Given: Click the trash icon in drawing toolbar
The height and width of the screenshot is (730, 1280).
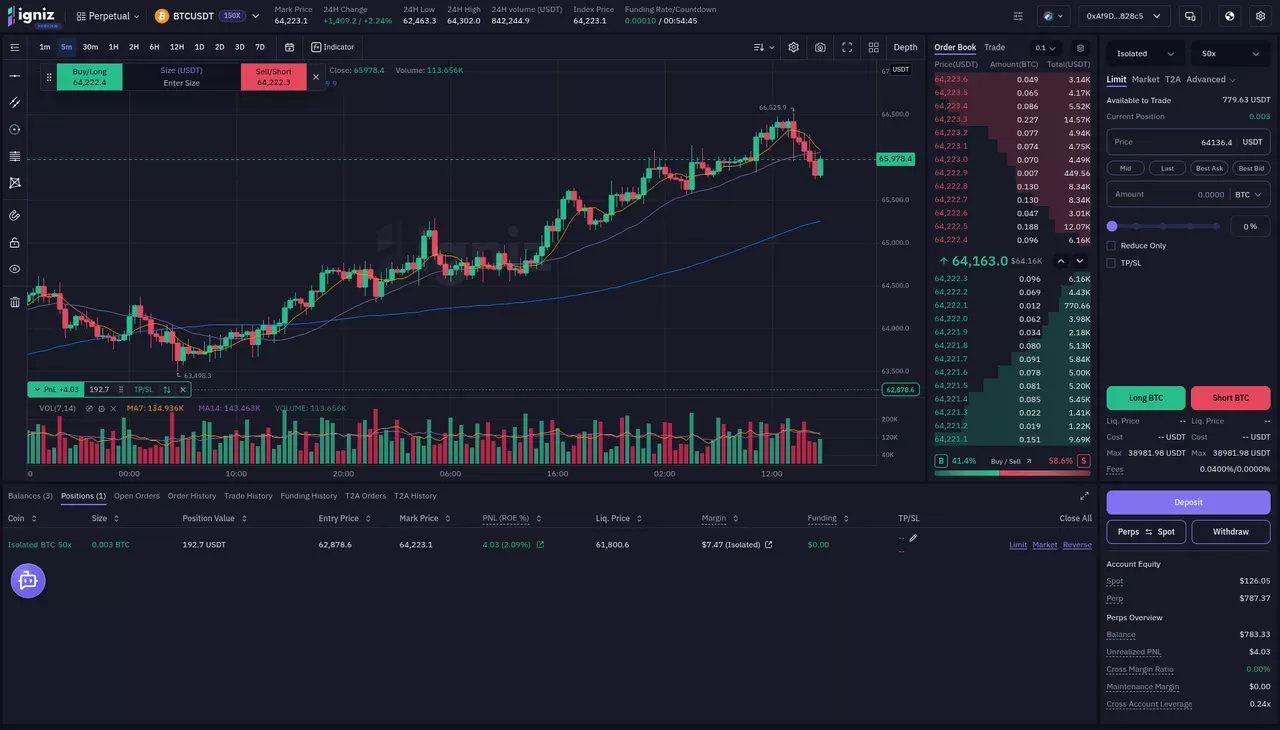Looking at the screenshot, I should pyautogui.click(x=15, y=302).
